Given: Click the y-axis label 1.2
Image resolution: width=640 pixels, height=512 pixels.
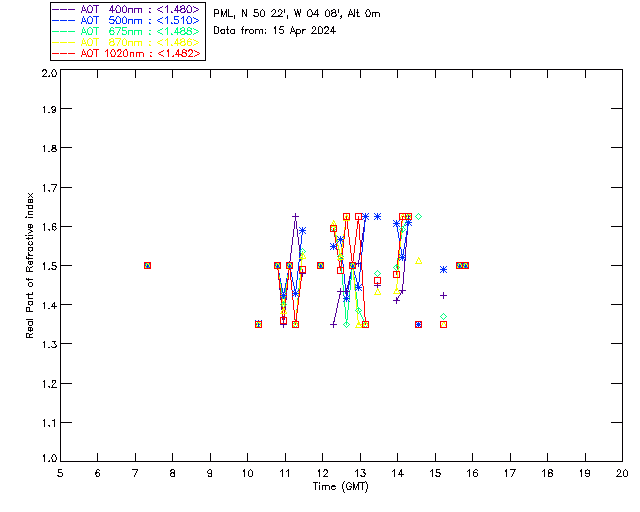Looking at the screenshot, I should (49, 384).
